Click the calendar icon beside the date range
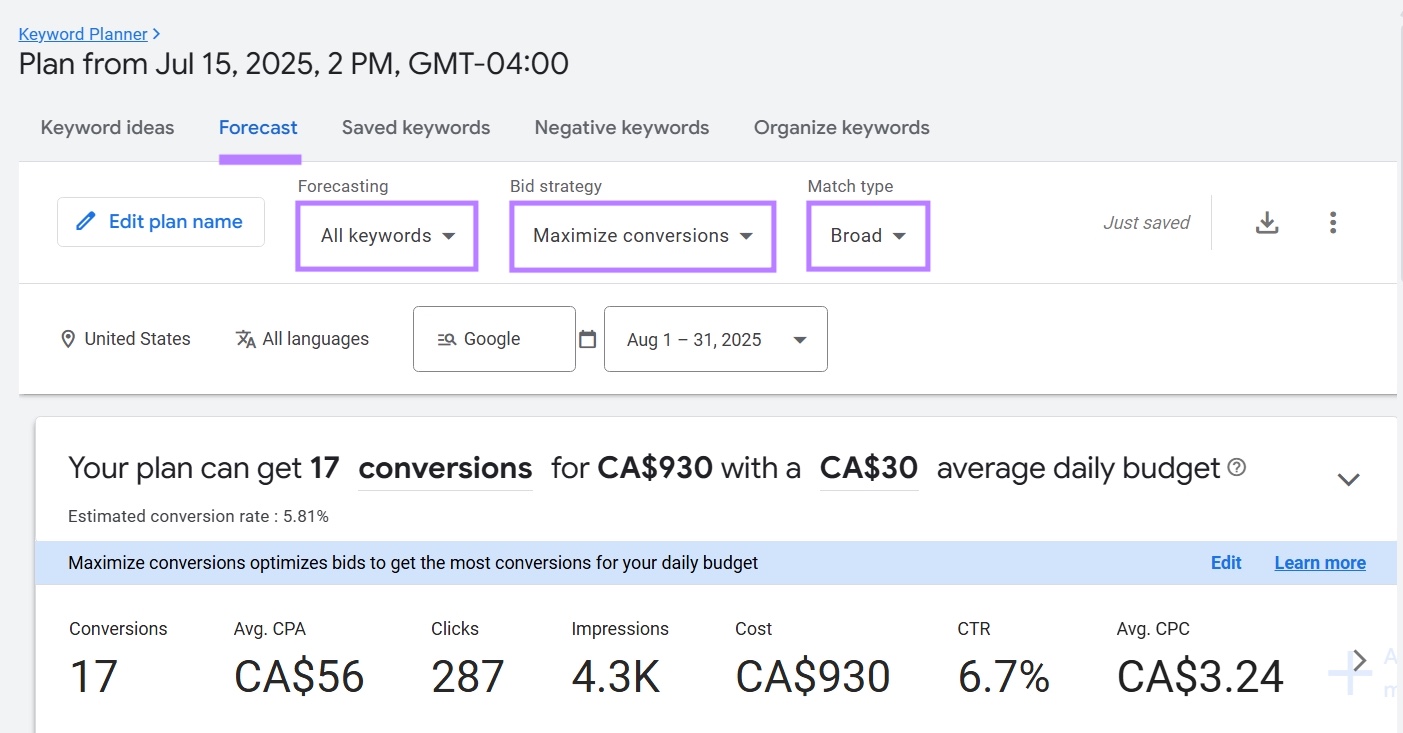The width and height of the screenshot is (1403, 733). coord(588,339)
